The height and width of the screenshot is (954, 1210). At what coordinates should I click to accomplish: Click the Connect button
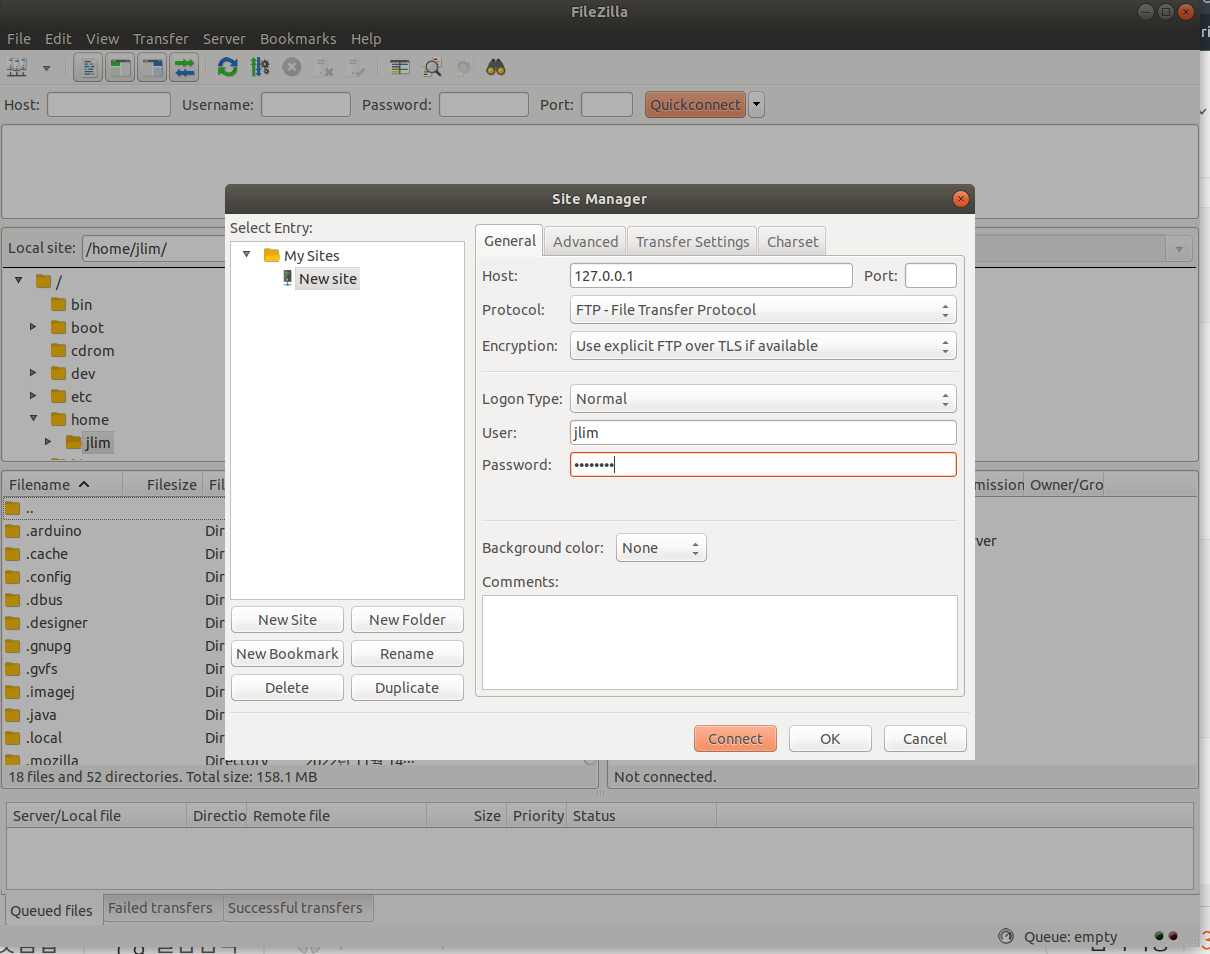coord(735,739)
